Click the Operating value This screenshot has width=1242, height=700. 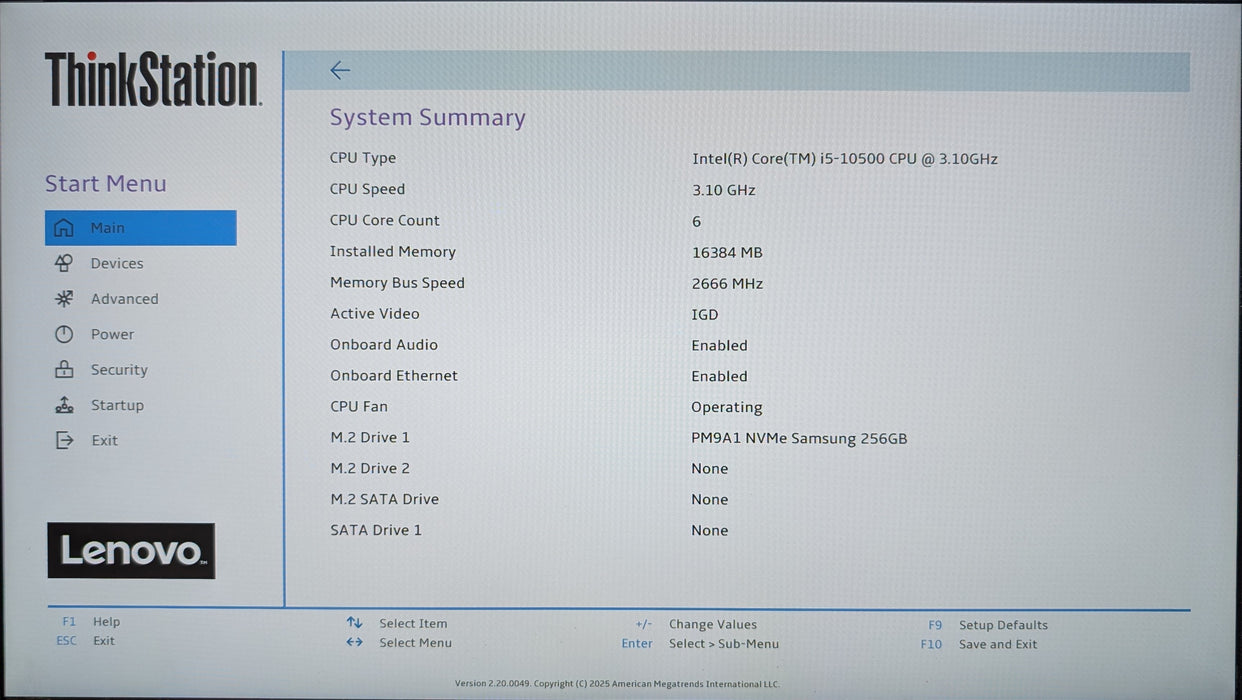tap(727, 408)
